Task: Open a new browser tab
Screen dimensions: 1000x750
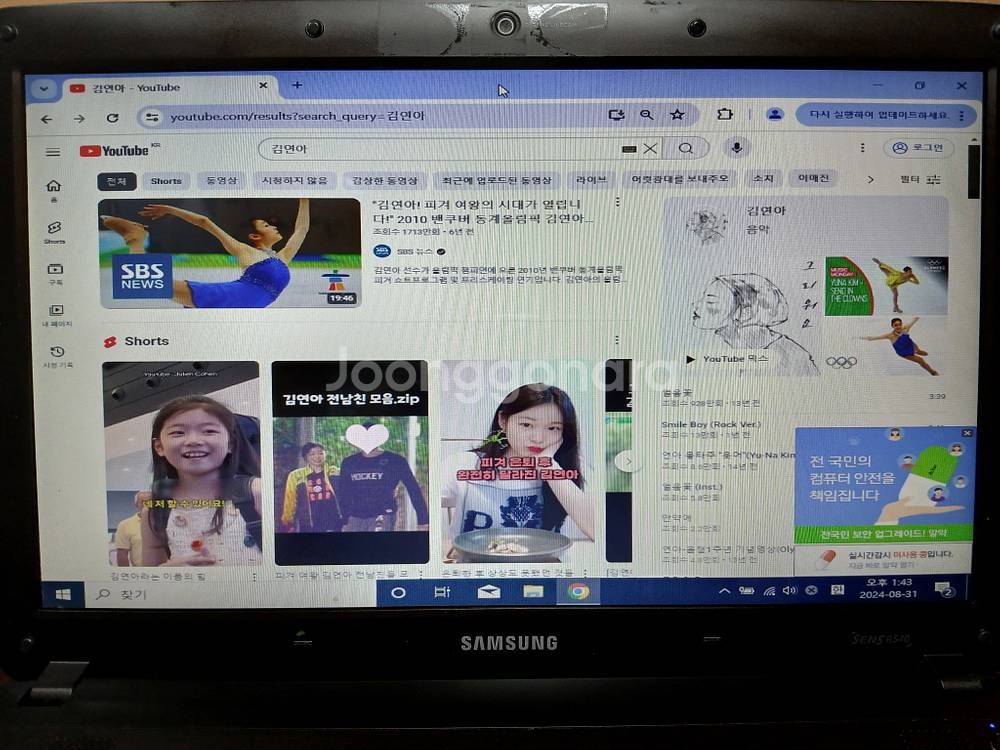Action: coord(297,85)
